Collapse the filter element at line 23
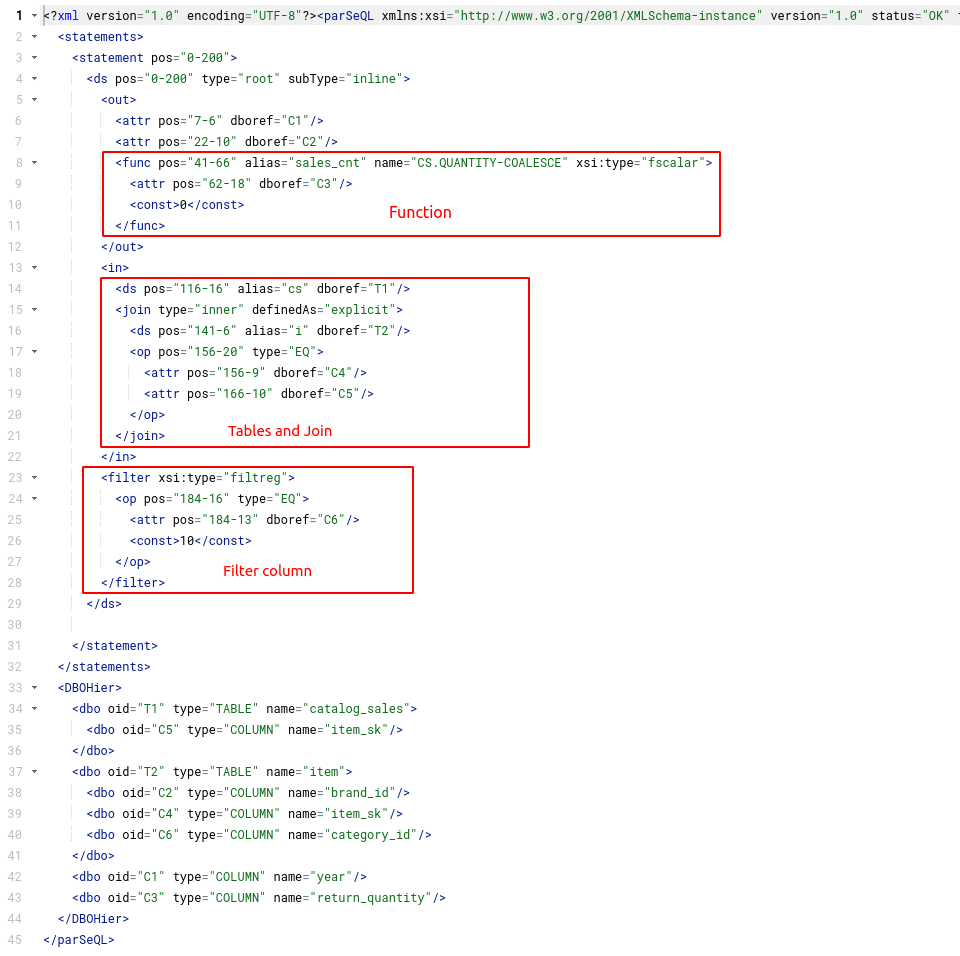This screenshot has width=960, height=956. pyautogui.click(x=34, y=477)
